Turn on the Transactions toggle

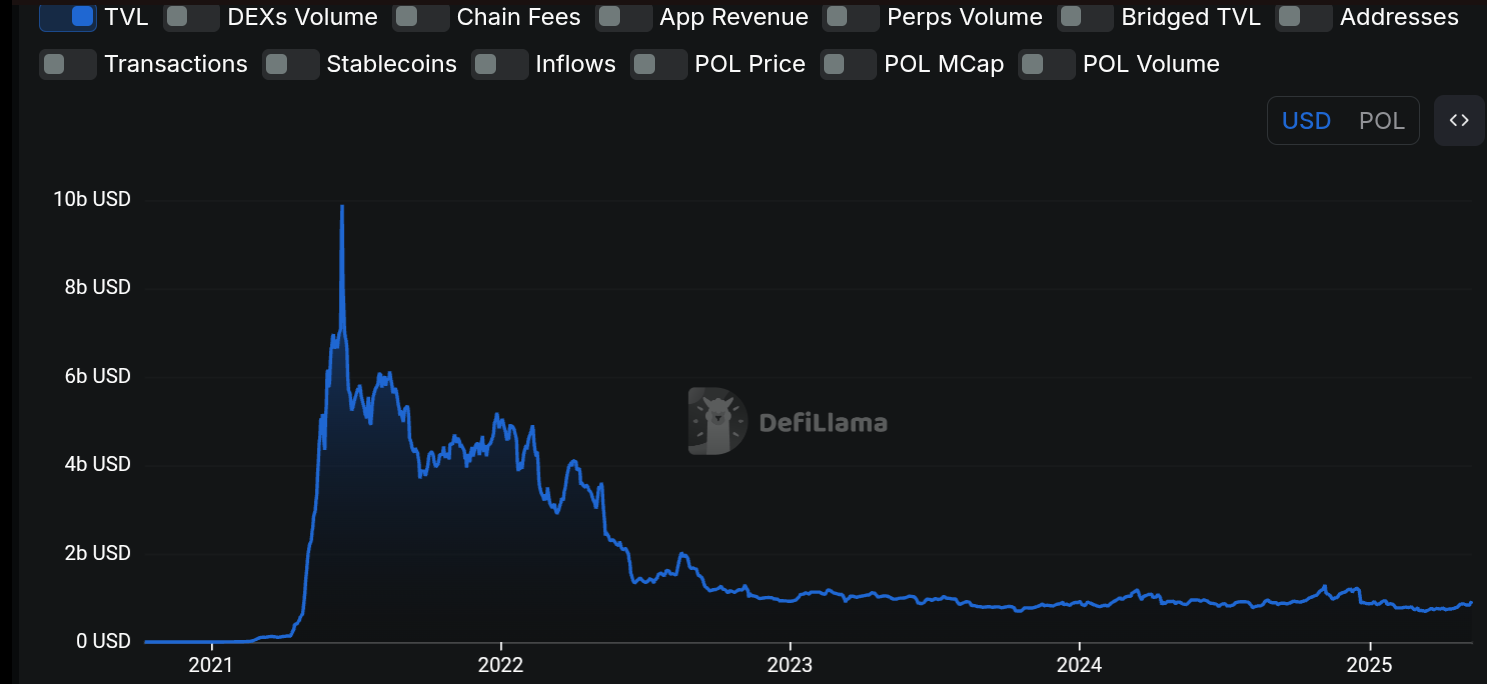pos(67,64)
